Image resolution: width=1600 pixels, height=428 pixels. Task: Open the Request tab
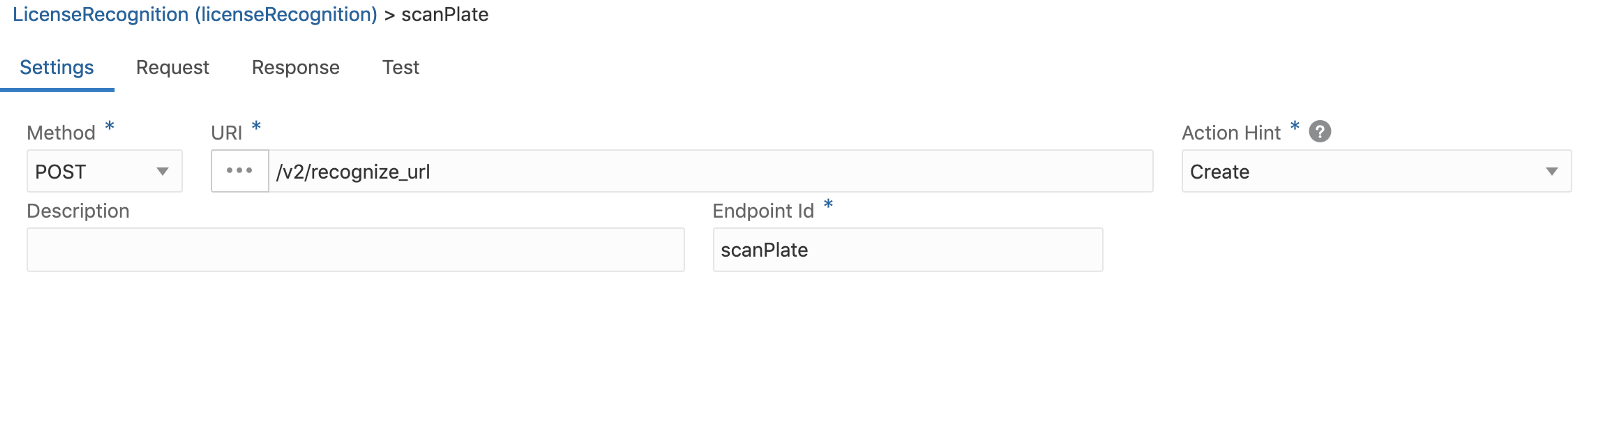[x=172, y=67]
